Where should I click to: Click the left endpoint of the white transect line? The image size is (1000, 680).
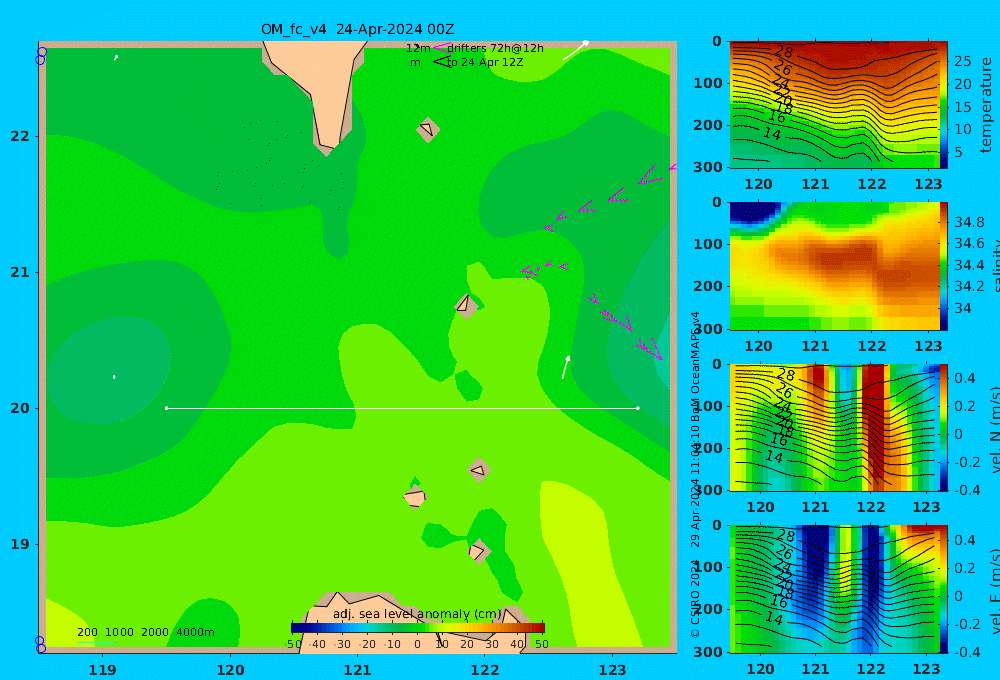pyautogui.click(x=166, y=408)
